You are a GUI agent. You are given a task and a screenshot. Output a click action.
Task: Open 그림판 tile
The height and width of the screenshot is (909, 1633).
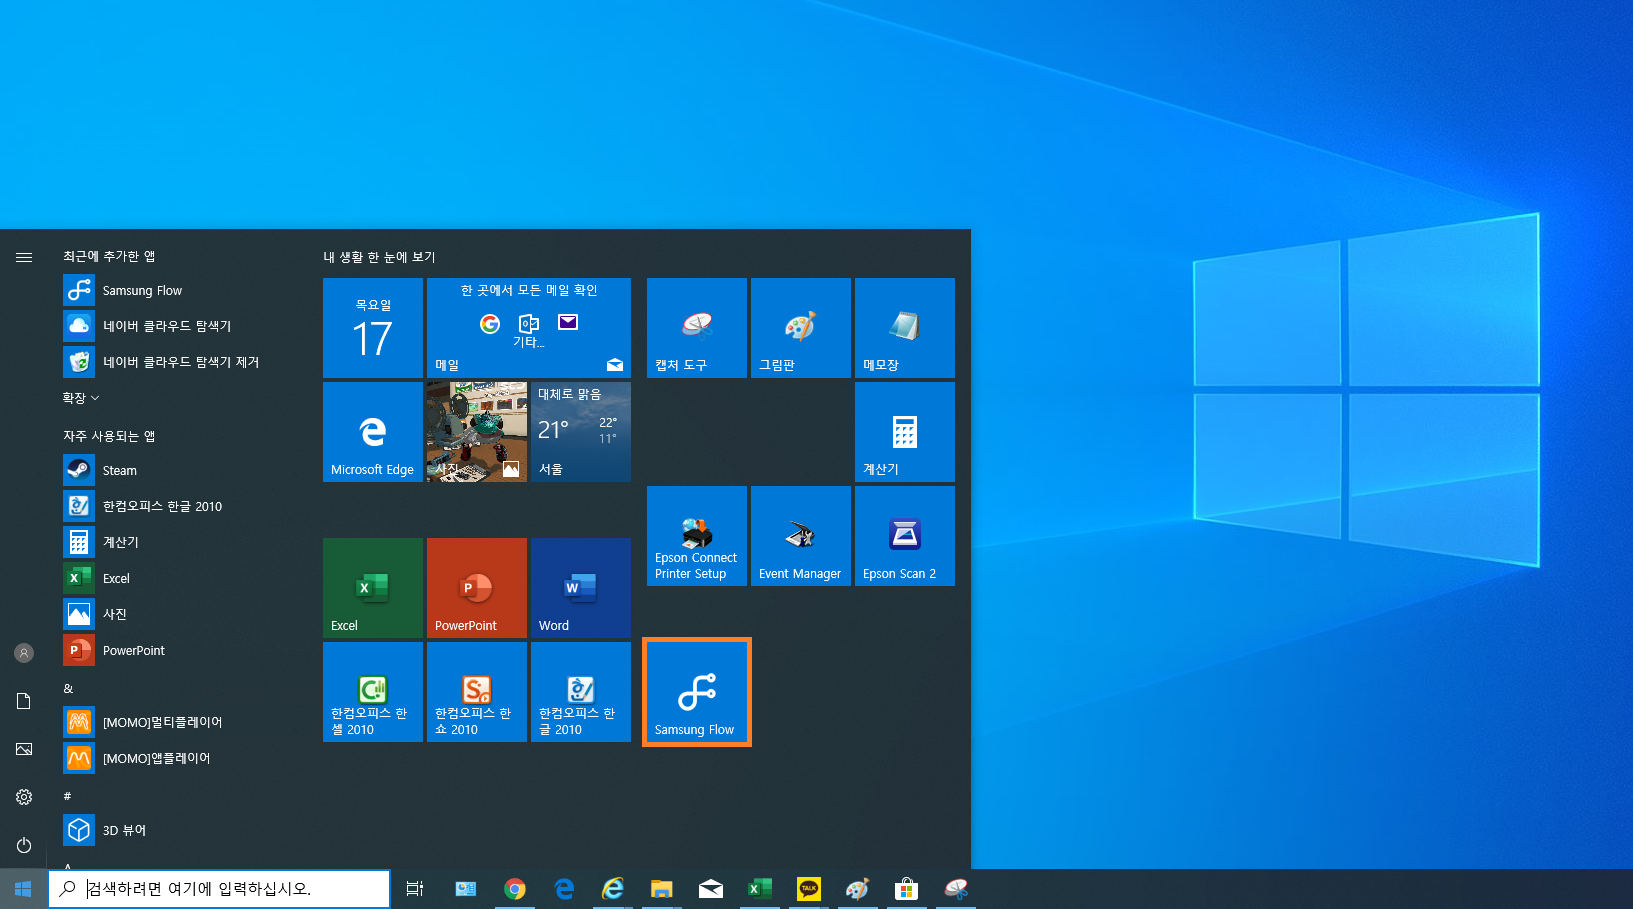point(801,328)
